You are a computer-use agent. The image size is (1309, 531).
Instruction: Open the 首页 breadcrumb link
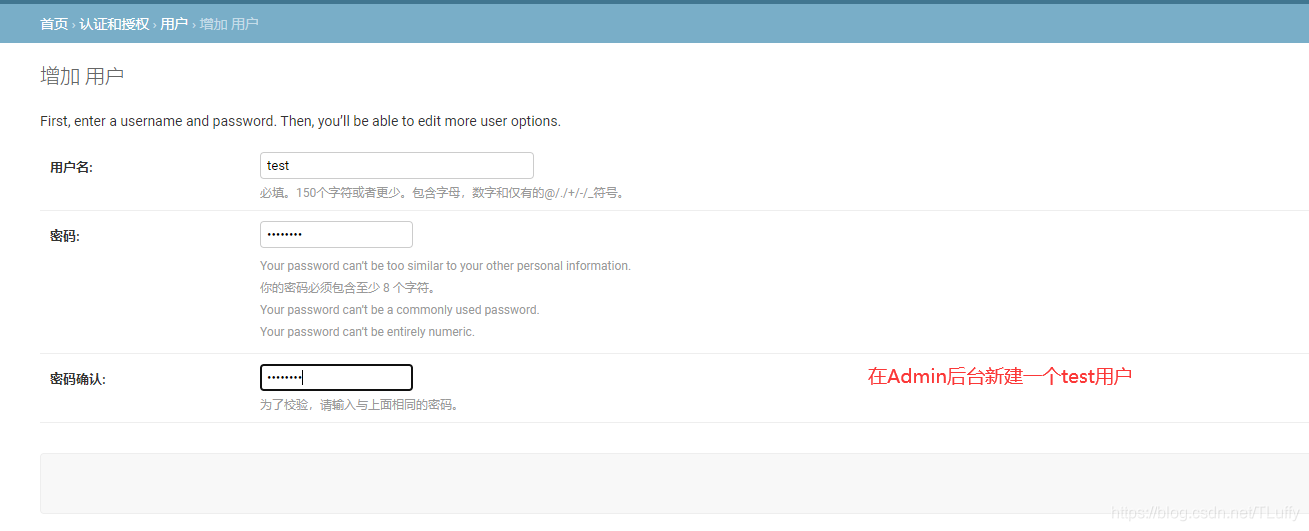pos(54,23)
